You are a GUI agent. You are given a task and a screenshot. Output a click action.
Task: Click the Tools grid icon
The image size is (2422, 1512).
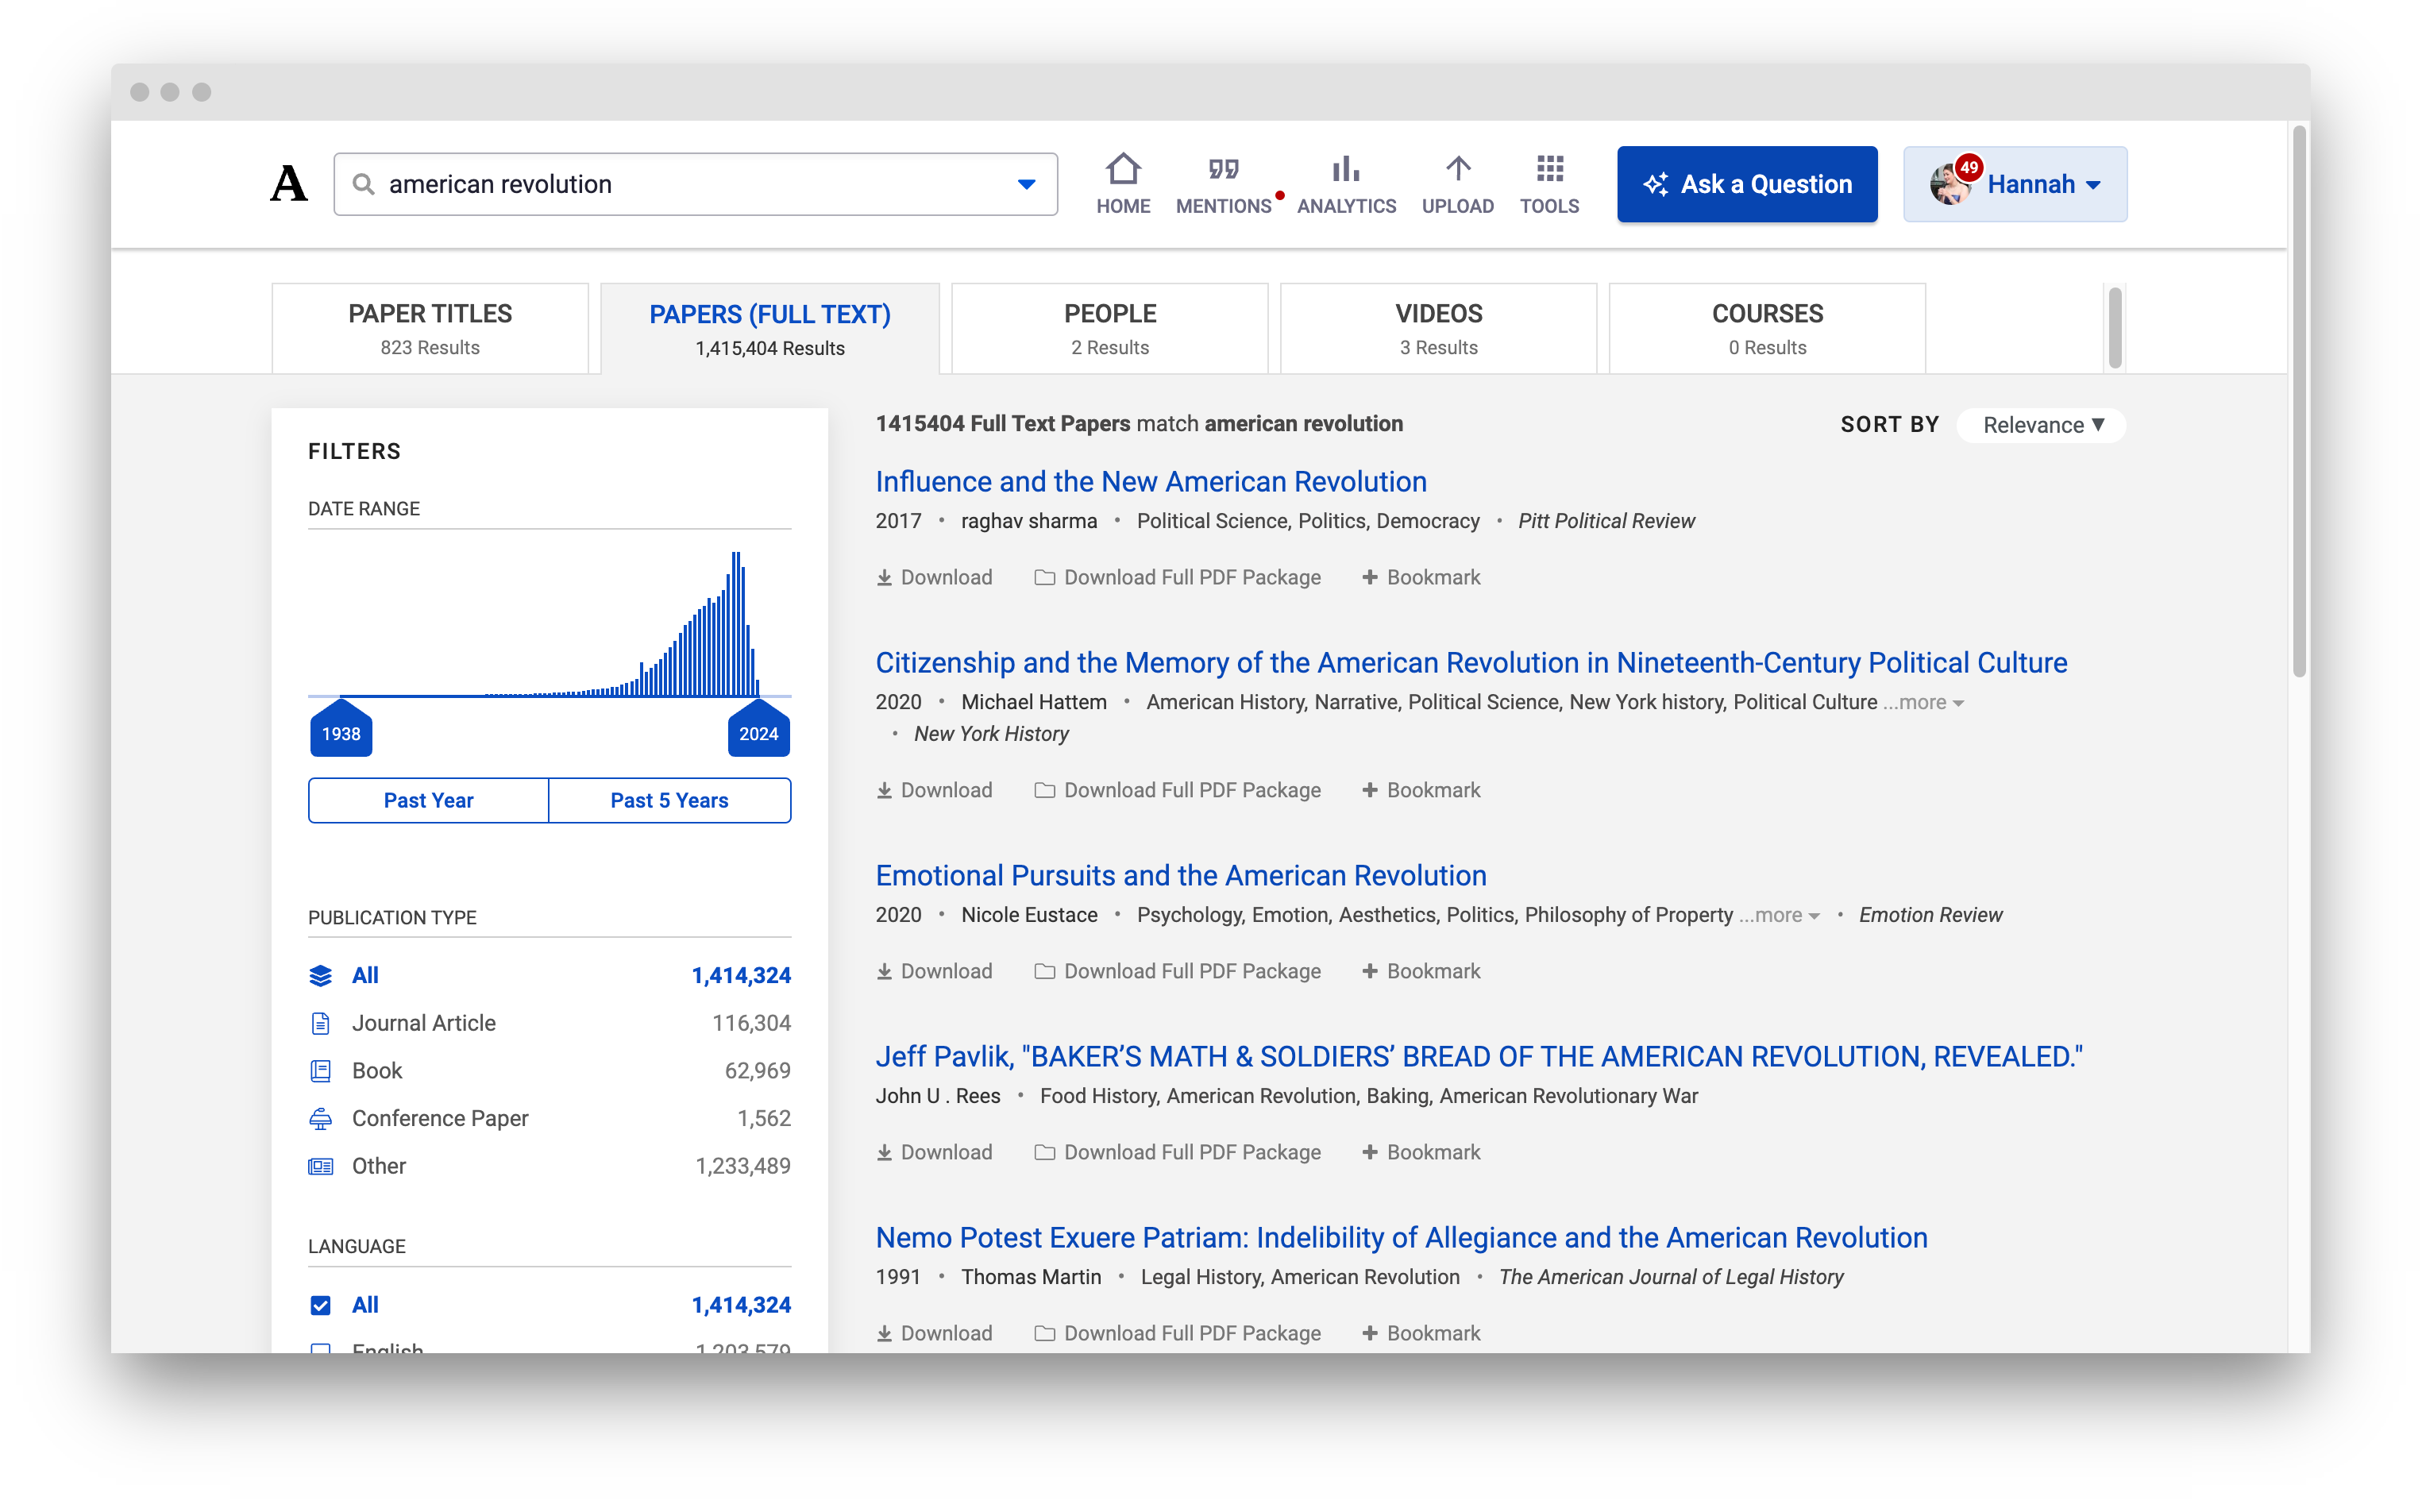point(1549,169)
